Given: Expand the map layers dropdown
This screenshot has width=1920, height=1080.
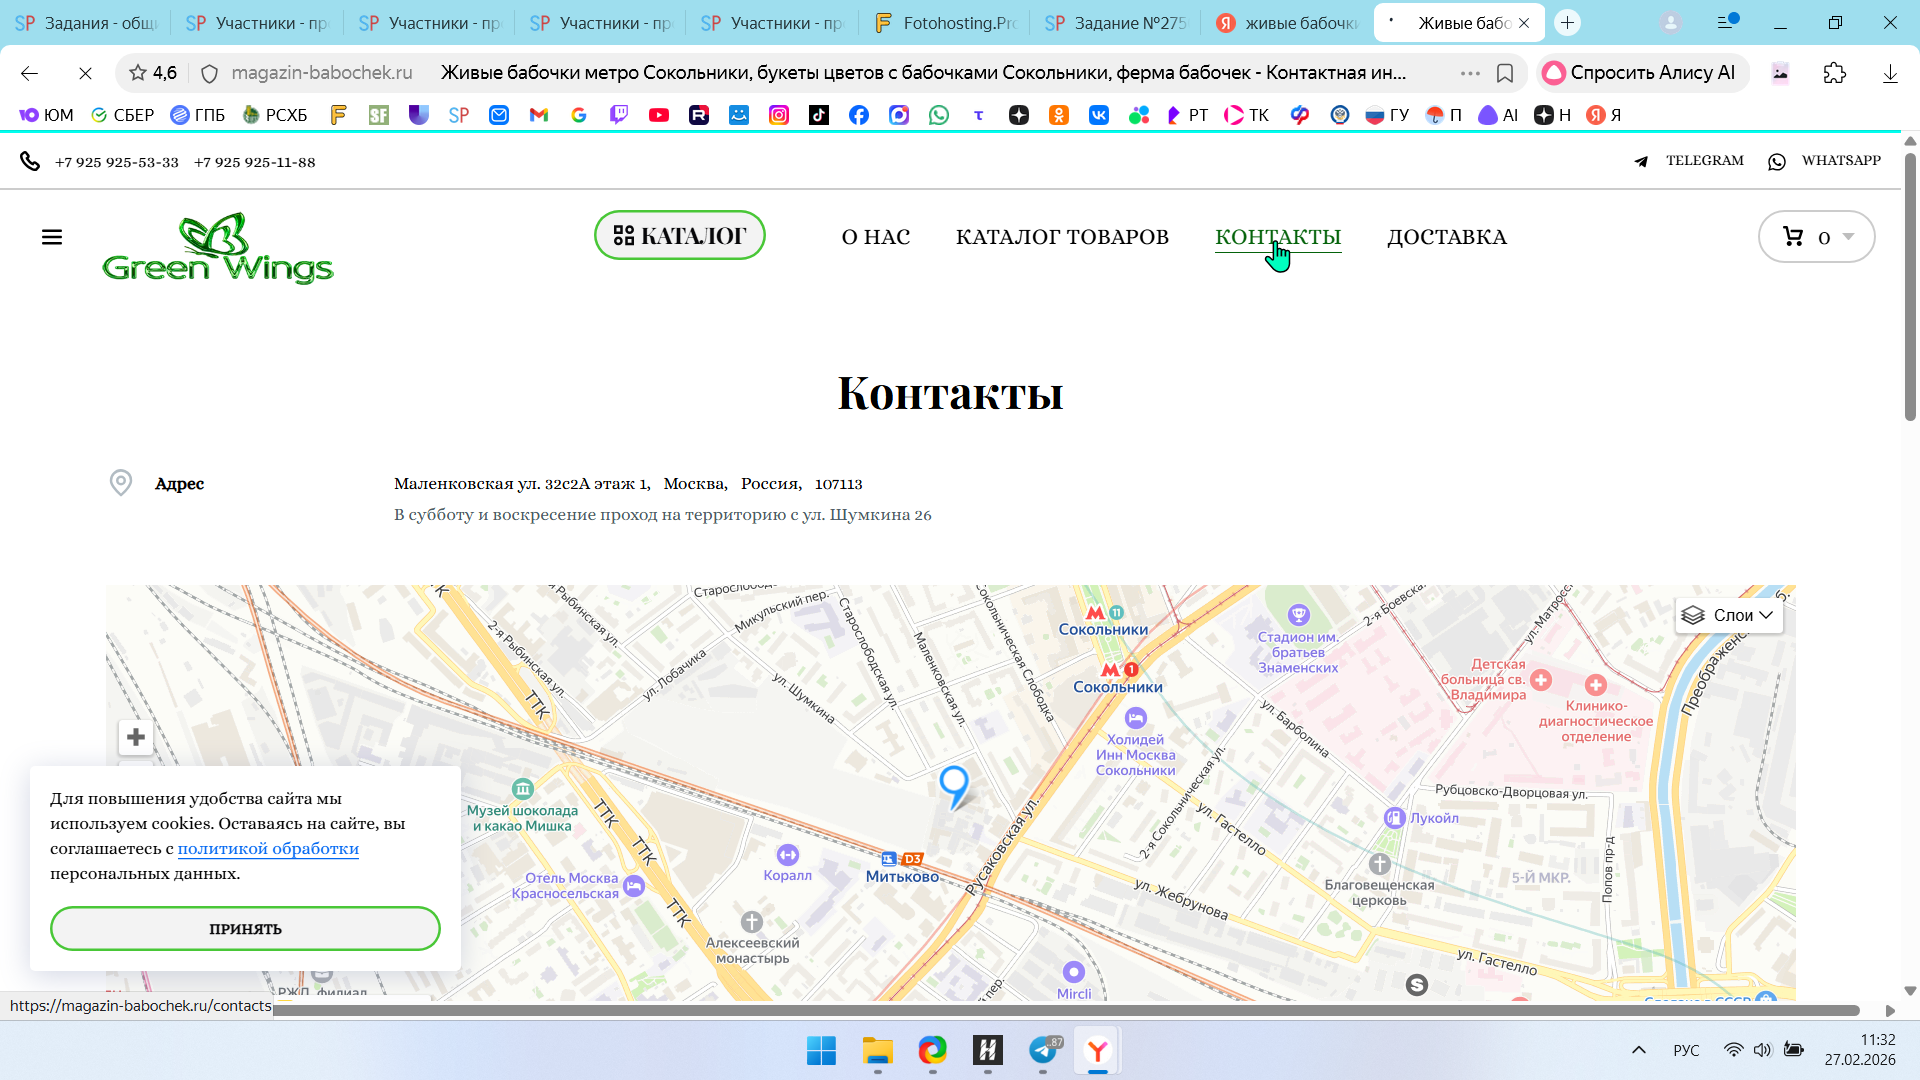Looking at the screenshot, I should tap(1728, 615).
